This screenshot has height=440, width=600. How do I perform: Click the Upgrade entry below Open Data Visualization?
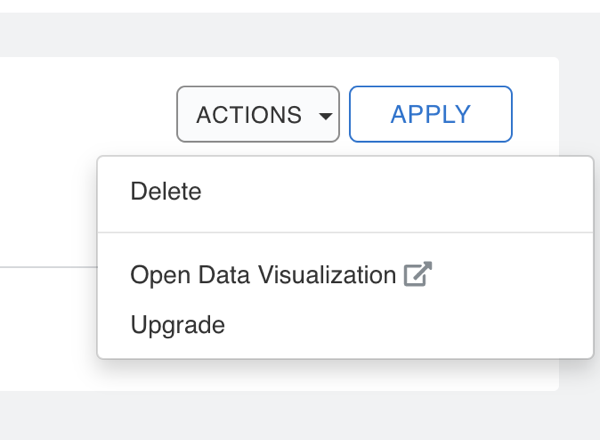point(178,325)
